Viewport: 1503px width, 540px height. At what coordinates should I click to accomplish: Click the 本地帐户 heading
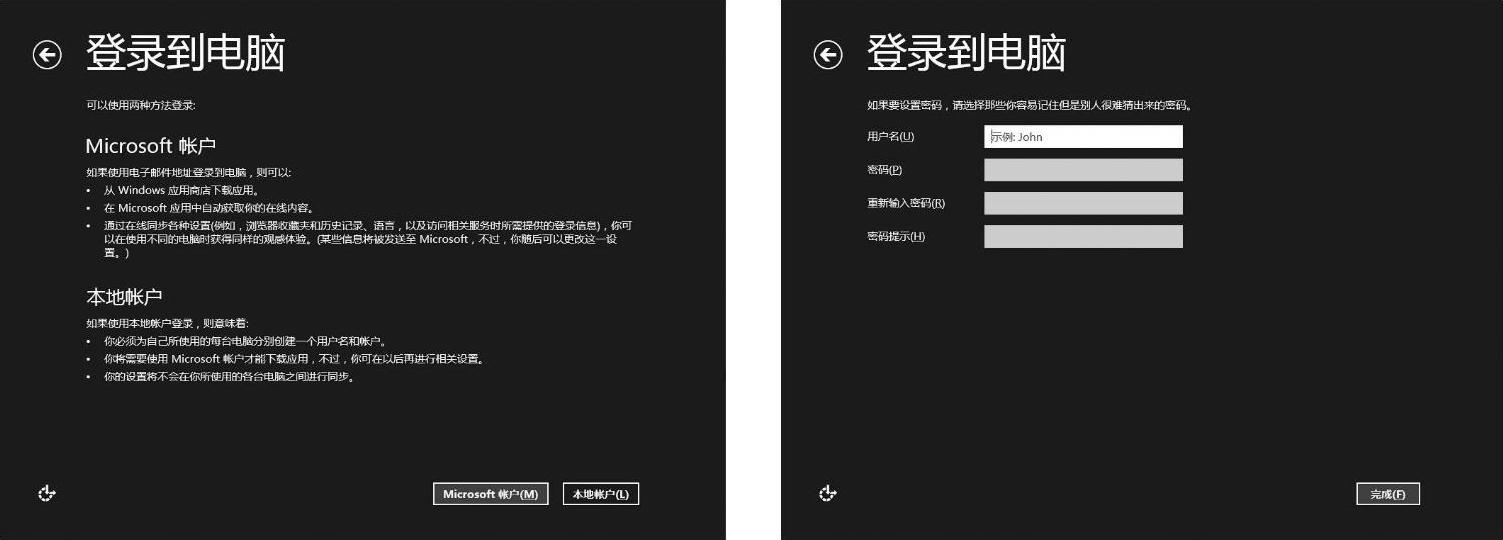coord(124,297)
